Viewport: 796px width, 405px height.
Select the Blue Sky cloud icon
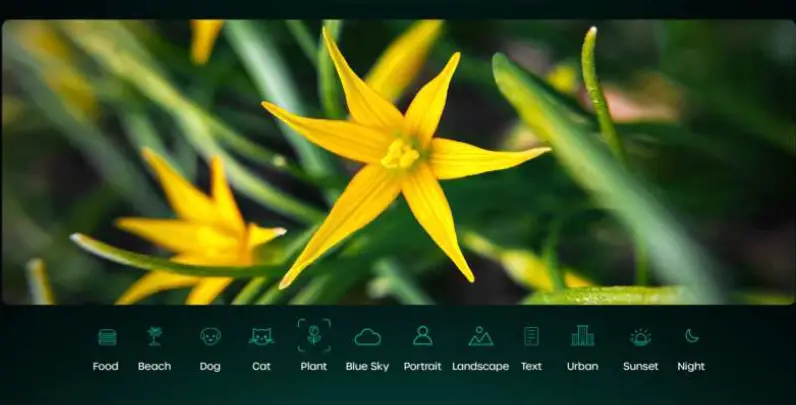(x=368, y=337)
